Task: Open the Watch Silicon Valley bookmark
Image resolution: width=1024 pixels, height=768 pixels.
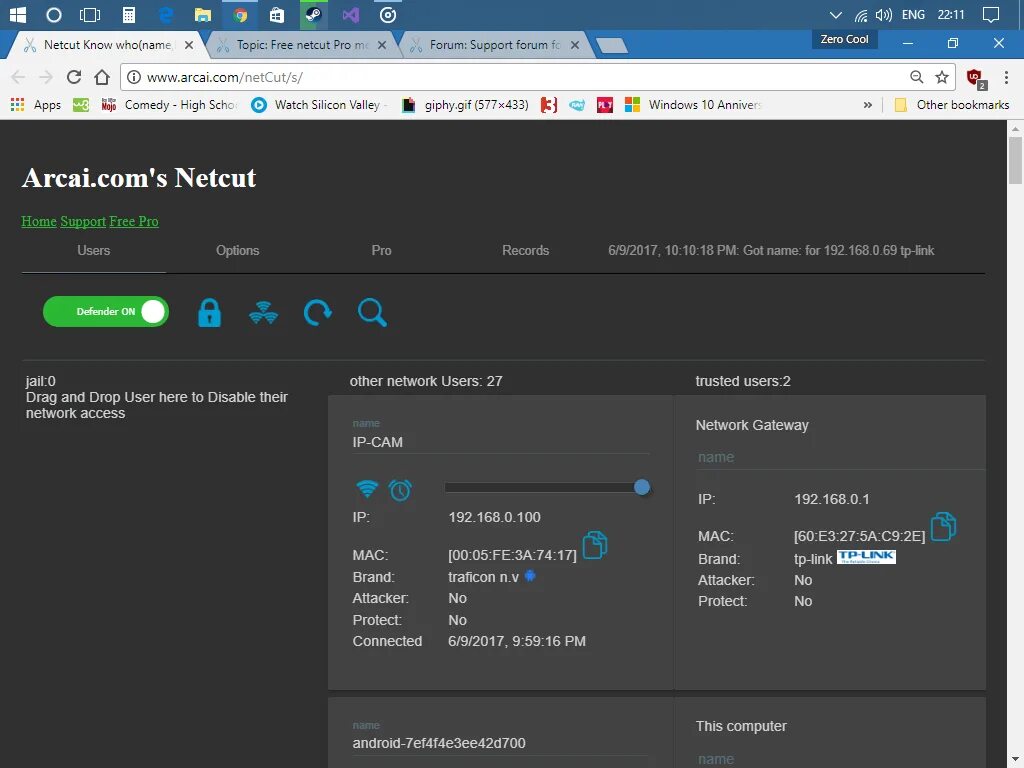Action: [x=320, y=104]
